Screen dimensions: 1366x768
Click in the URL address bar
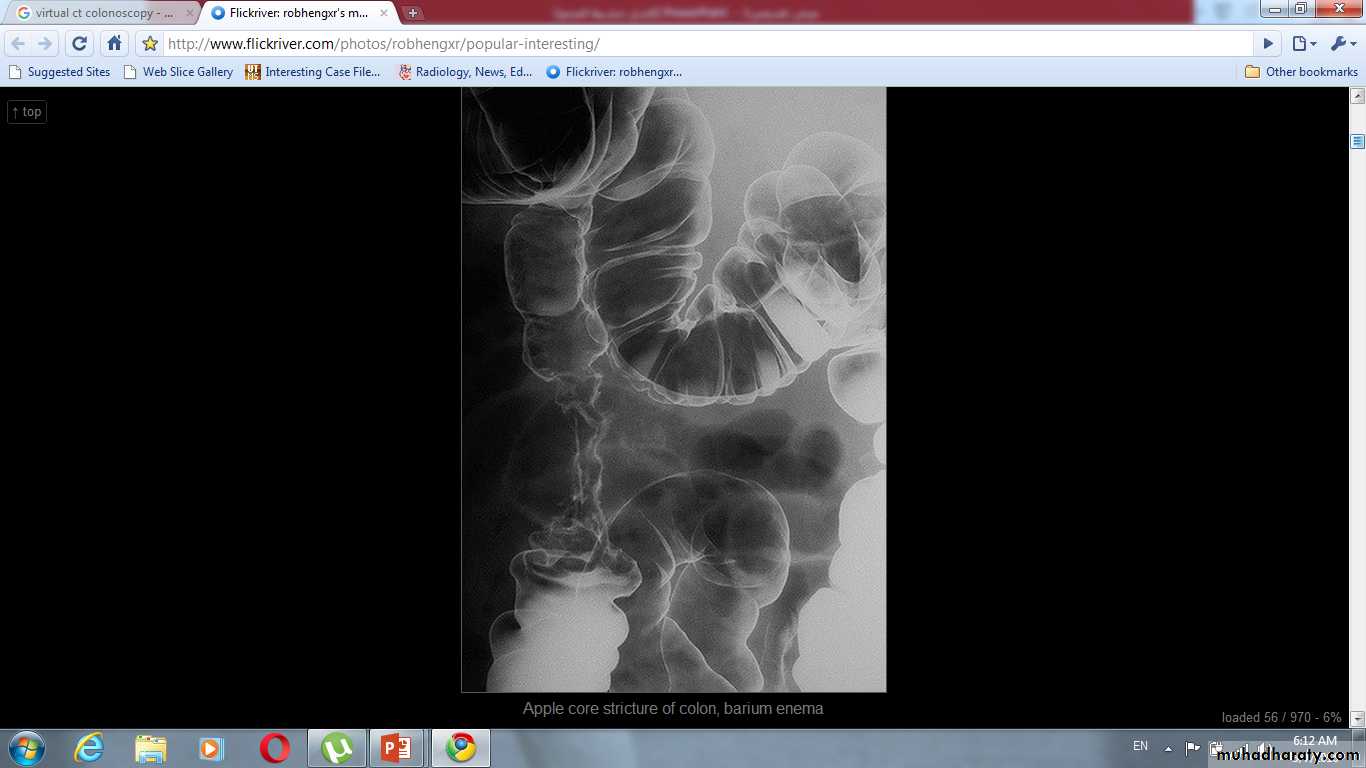(700, 44)
